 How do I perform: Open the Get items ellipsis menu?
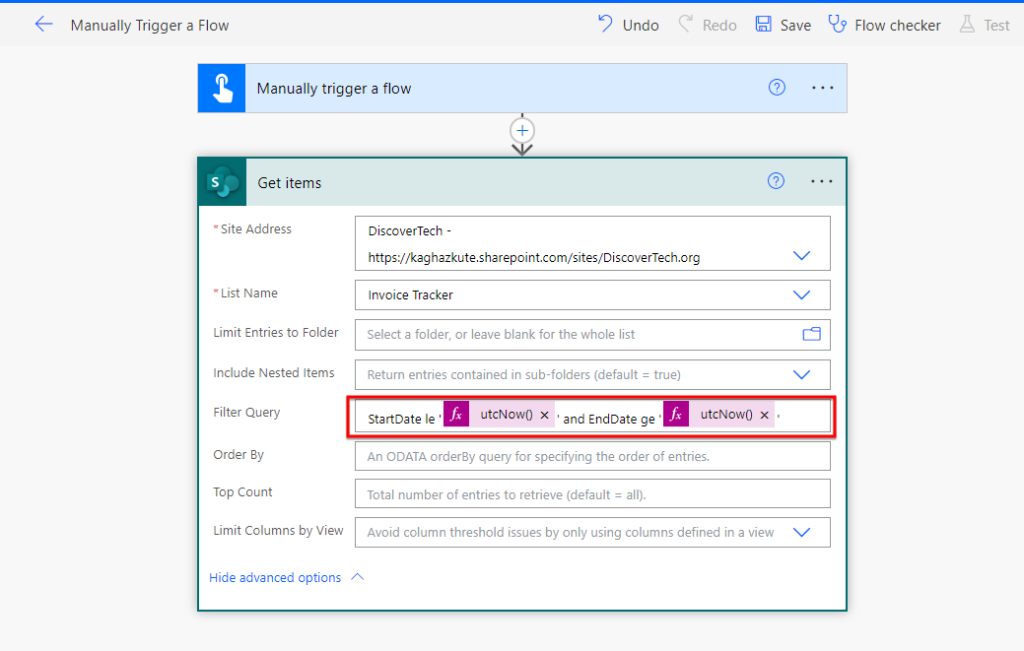point(822,181)
